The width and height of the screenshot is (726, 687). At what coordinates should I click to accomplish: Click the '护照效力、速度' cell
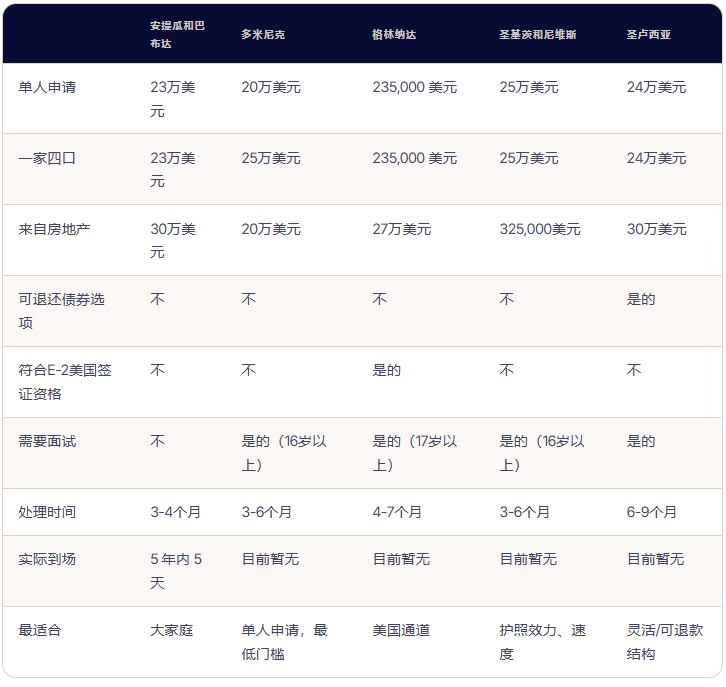[543, 642]
